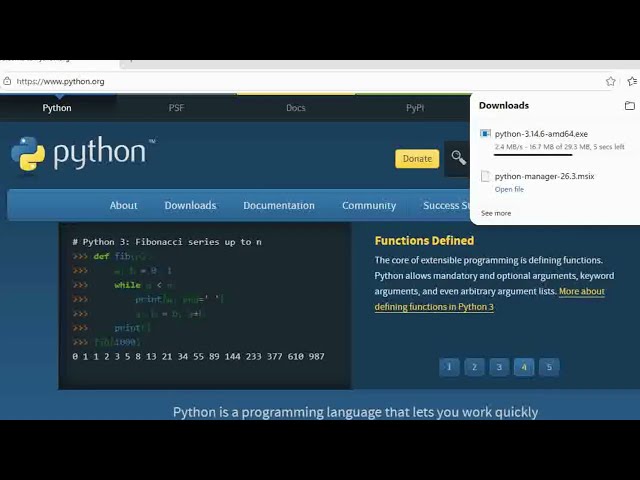Bookmark this page with the star icon
Screen dimensions: 640x480
611,81
